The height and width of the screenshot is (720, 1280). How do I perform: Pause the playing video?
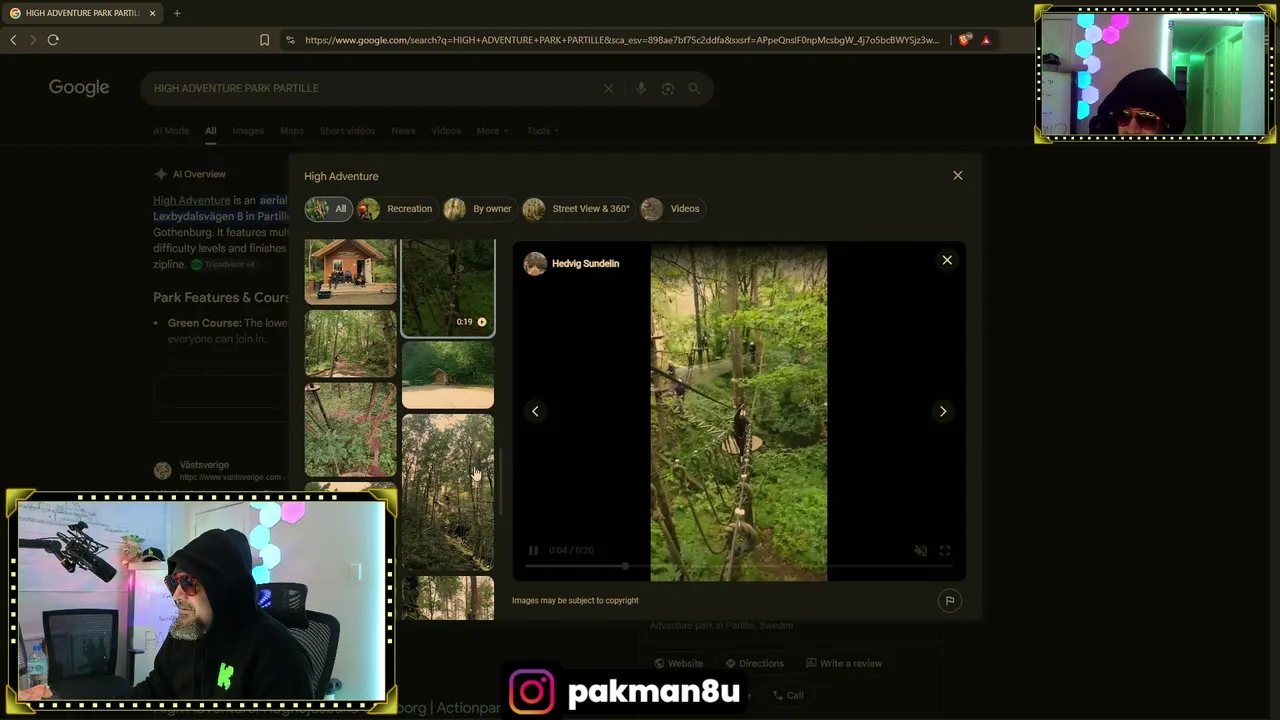pyautogui.click(x=533, y=550)
